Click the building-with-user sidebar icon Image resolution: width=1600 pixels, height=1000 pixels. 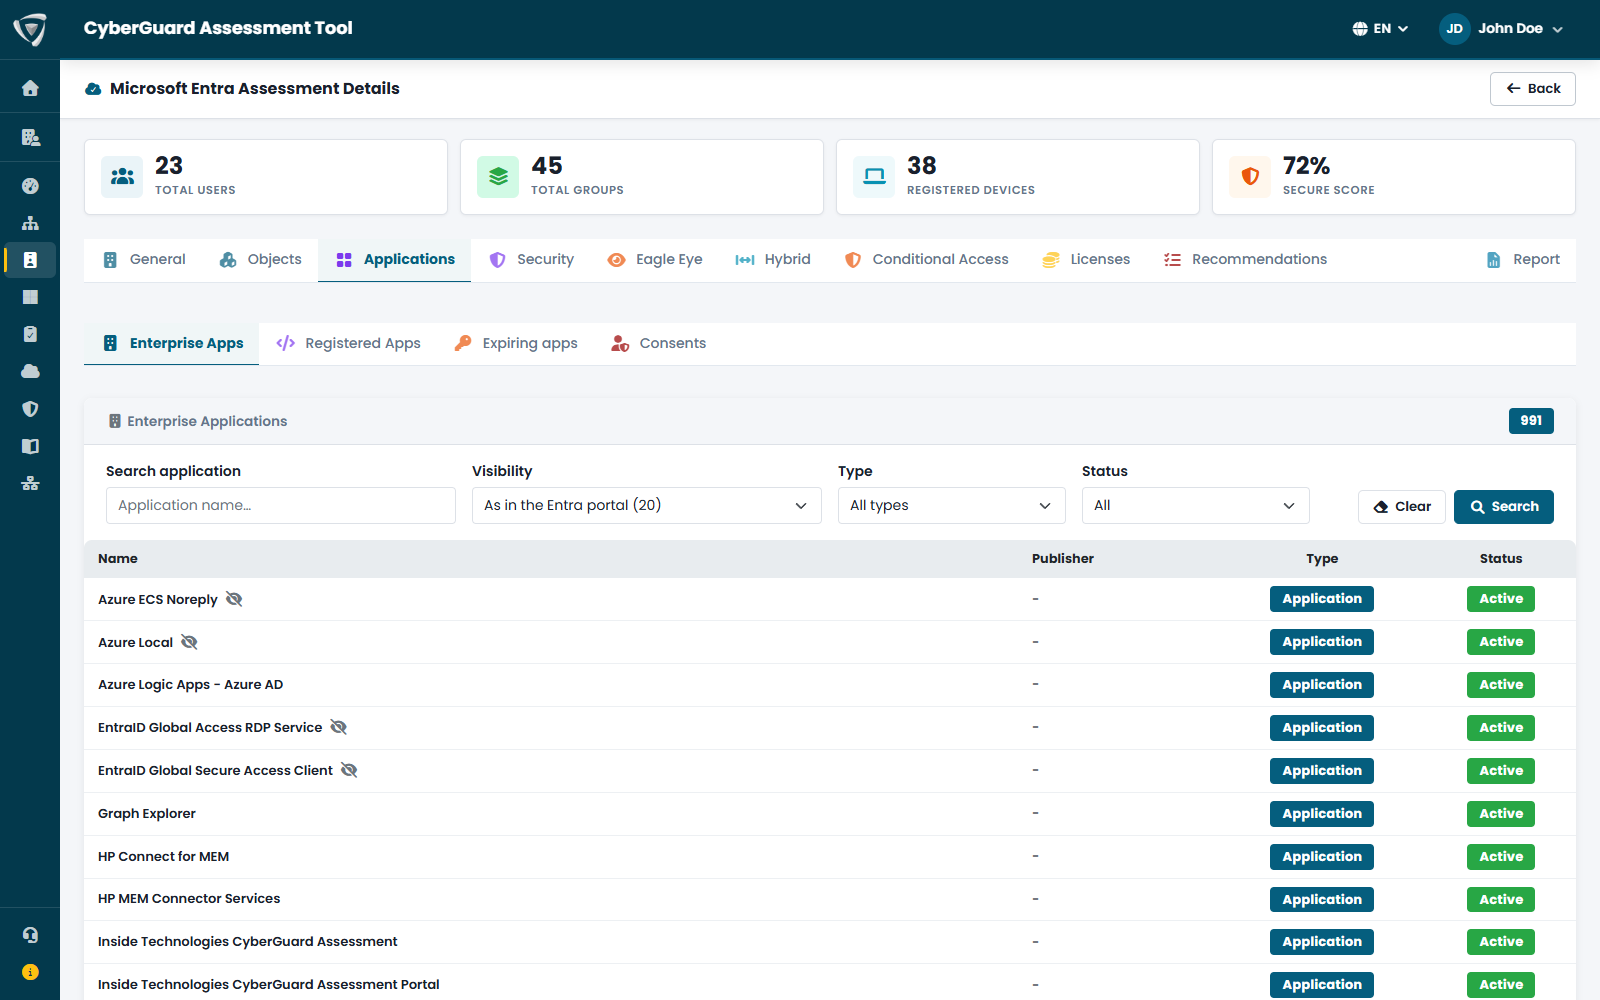point(30,137)
